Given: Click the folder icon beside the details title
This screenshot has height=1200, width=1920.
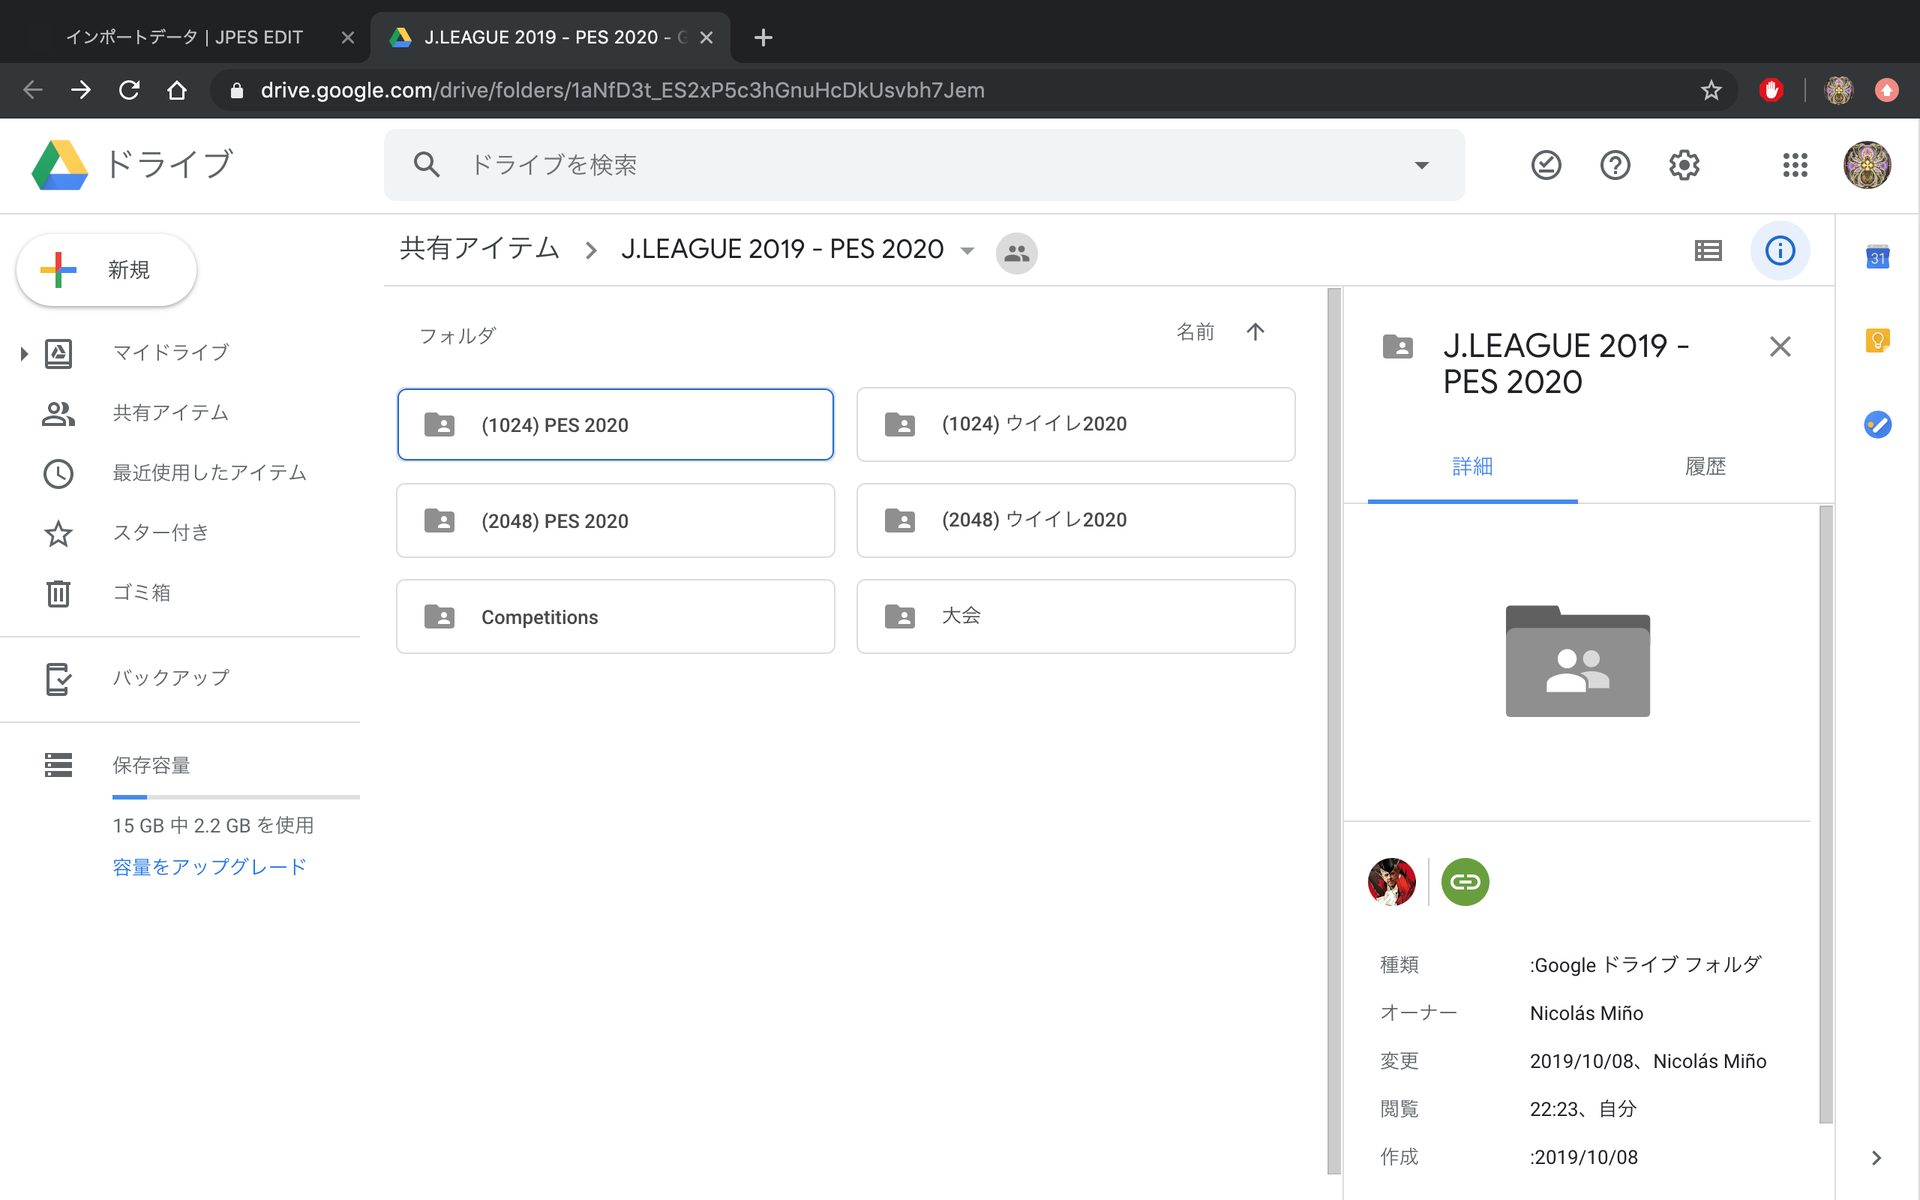Looking at the screenshot, I should coord(1398,347).
